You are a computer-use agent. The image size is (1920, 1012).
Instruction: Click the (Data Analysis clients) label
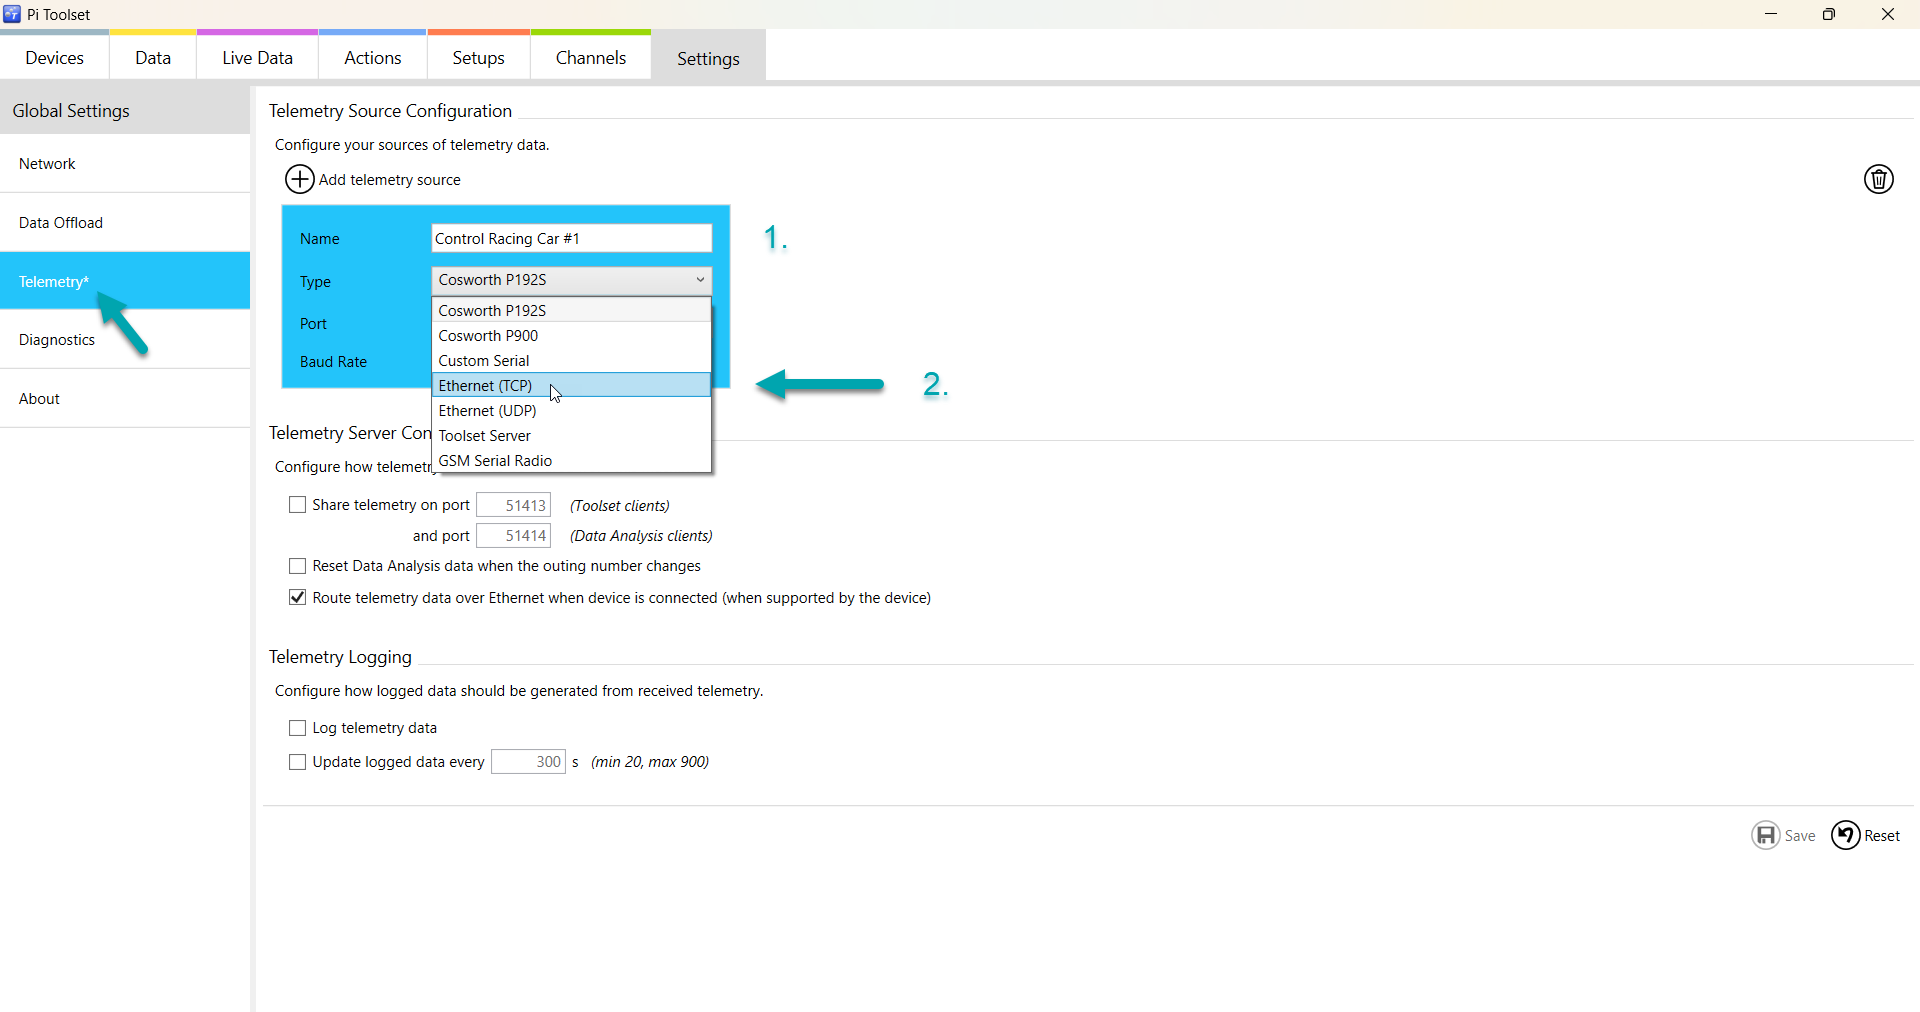point(641,536)
